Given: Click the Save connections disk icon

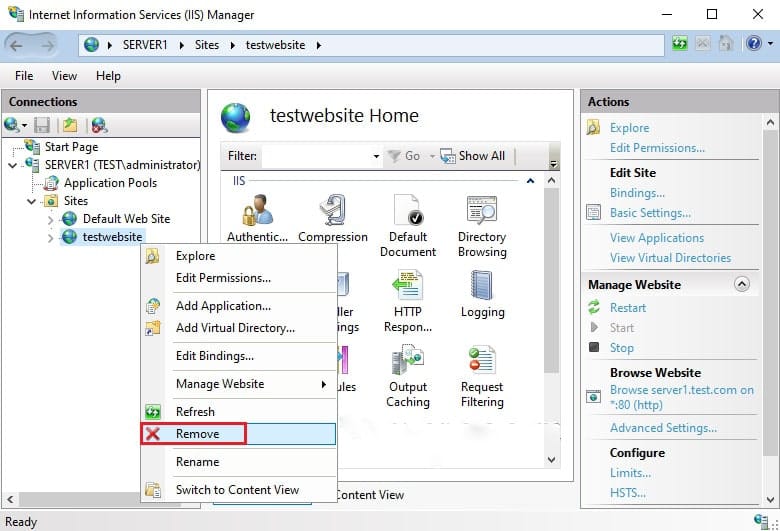Looking at the screenshot, I should (42, 125).
